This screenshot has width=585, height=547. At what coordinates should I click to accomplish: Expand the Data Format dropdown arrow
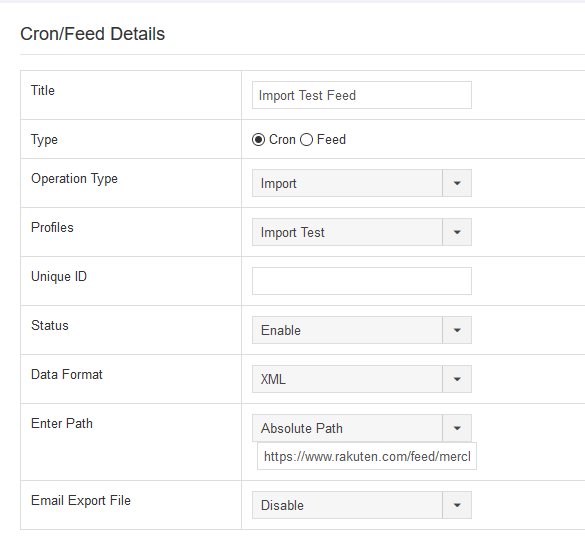point(457,379)
